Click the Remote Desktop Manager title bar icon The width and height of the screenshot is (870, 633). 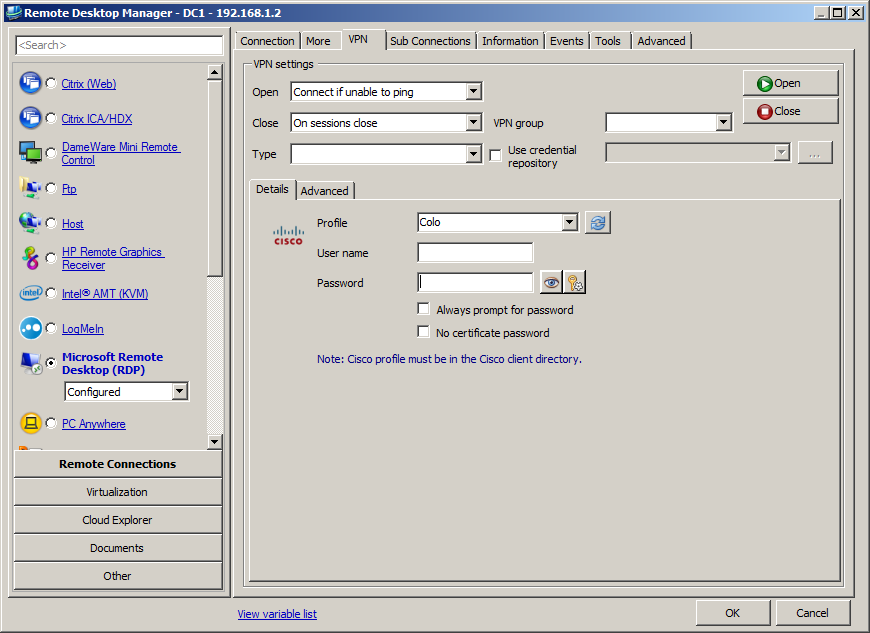click(x=13, y=12)
